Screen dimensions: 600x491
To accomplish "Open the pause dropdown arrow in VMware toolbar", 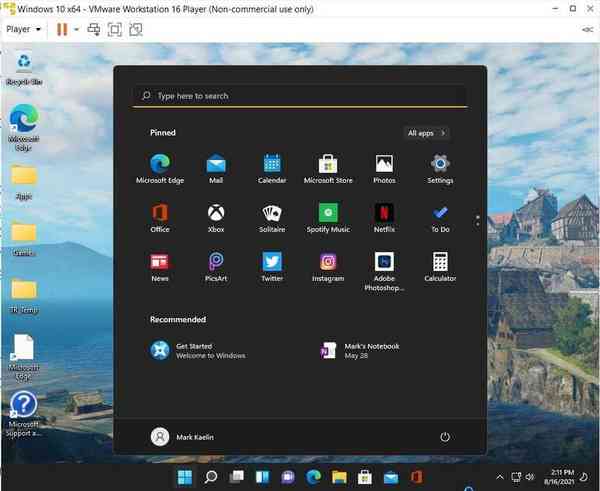I will point(76,29).
